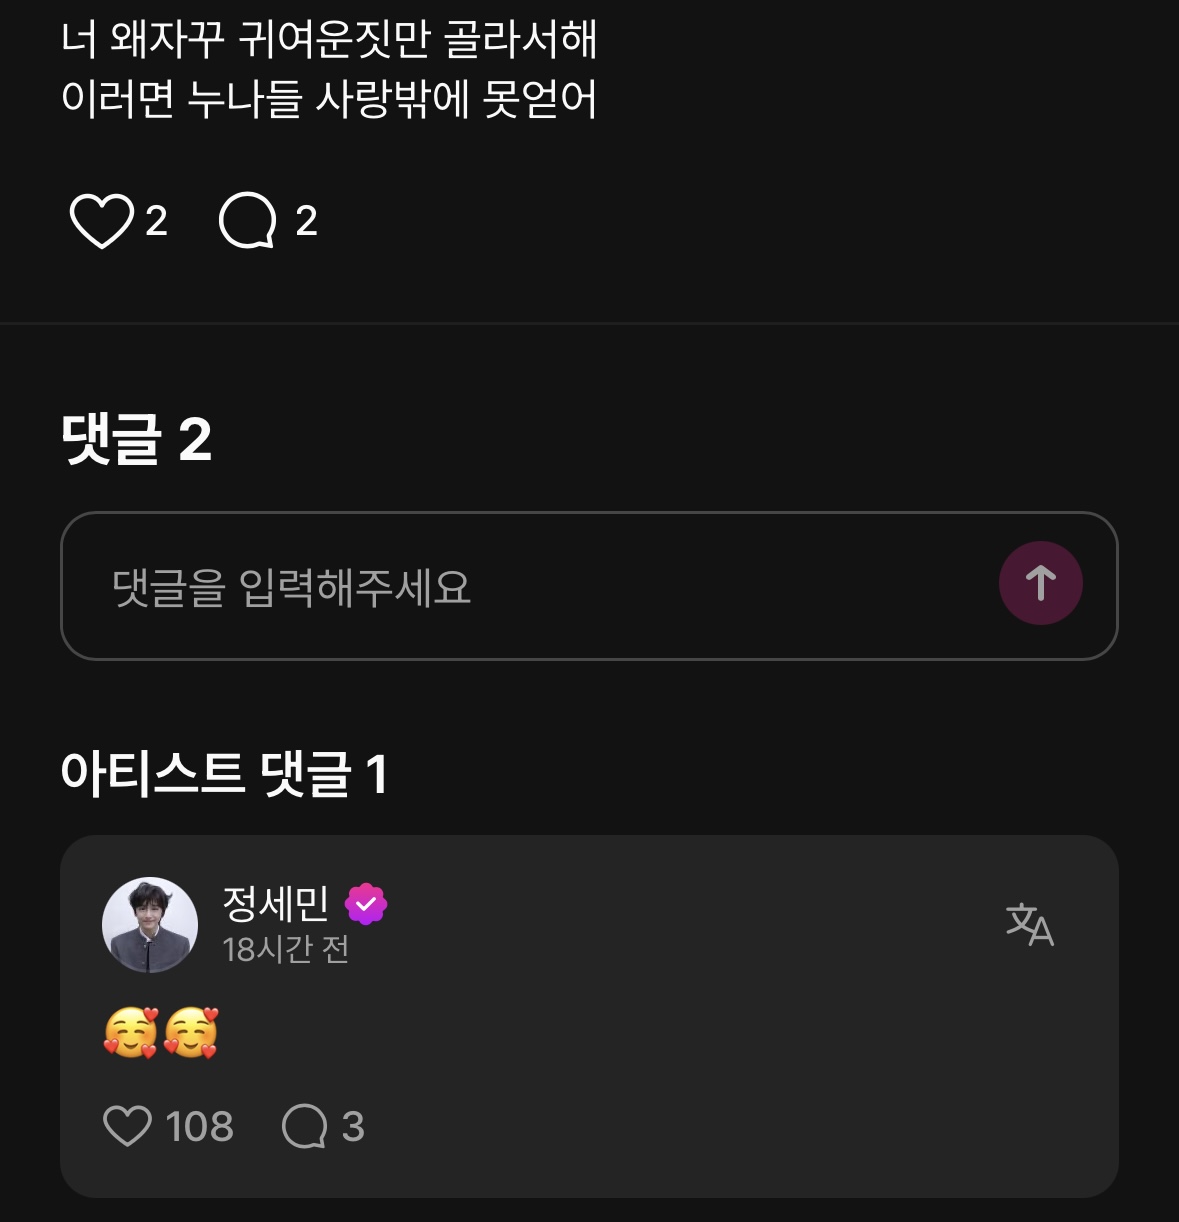This screenshot has width=1179, height=1222.
Task: Open artist profile via the 정세민 name
Action: pyautogui.click(x=275, y=904)
